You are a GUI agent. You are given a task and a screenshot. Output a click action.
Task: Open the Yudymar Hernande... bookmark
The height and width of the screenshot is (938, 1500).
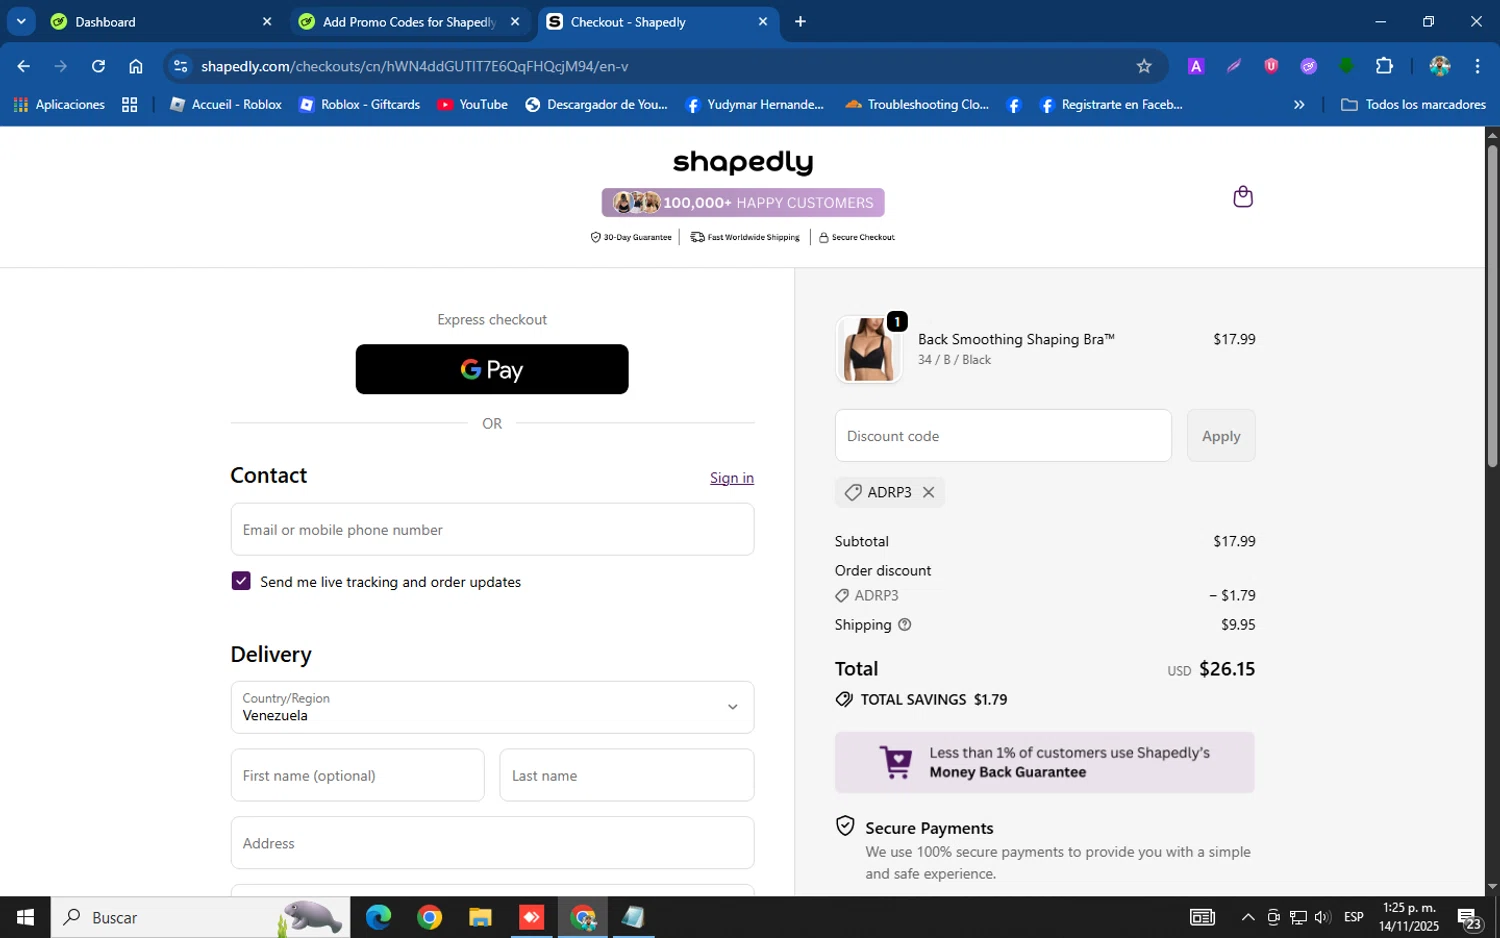click(755, 104)
